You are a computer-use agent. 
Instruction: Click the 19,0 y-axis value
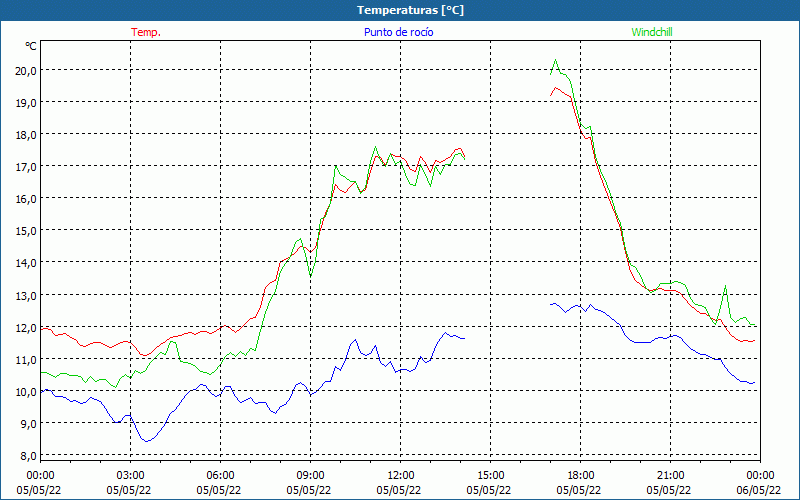26,103
